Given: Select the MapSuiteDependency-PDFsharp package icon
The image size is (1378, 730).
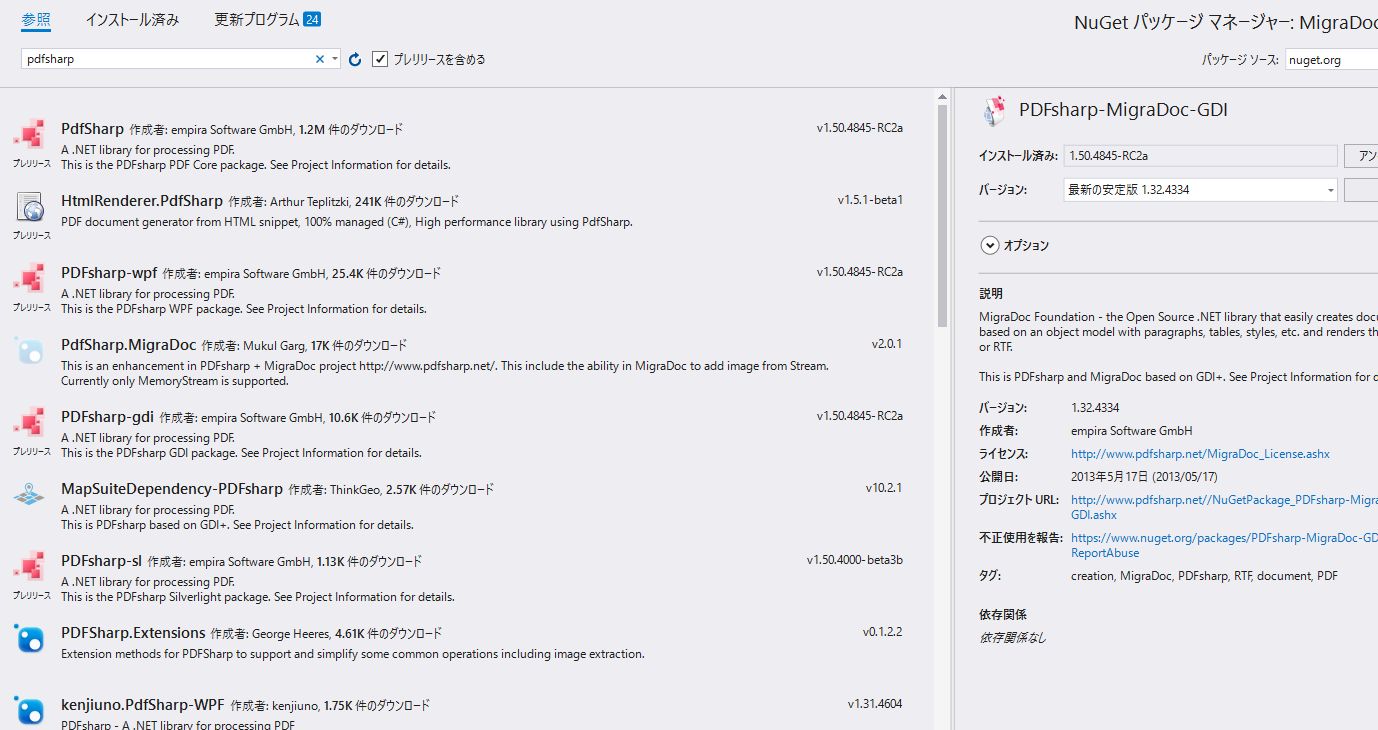Looking at the screenshot, I should tap(29, 496).
